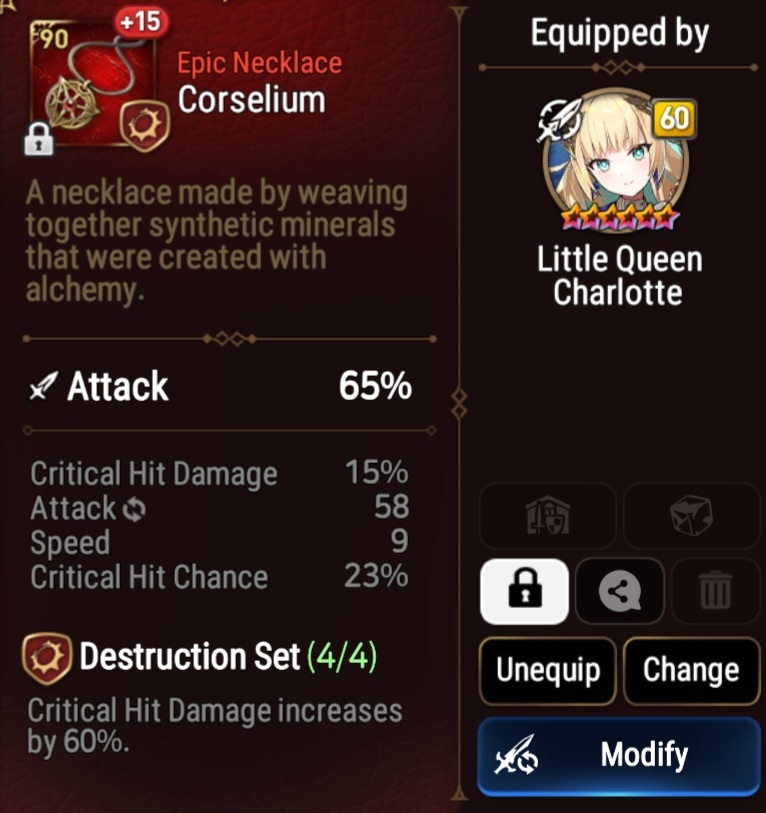
Task: Click the Unequip button
Action: click(x=548, y=671)
